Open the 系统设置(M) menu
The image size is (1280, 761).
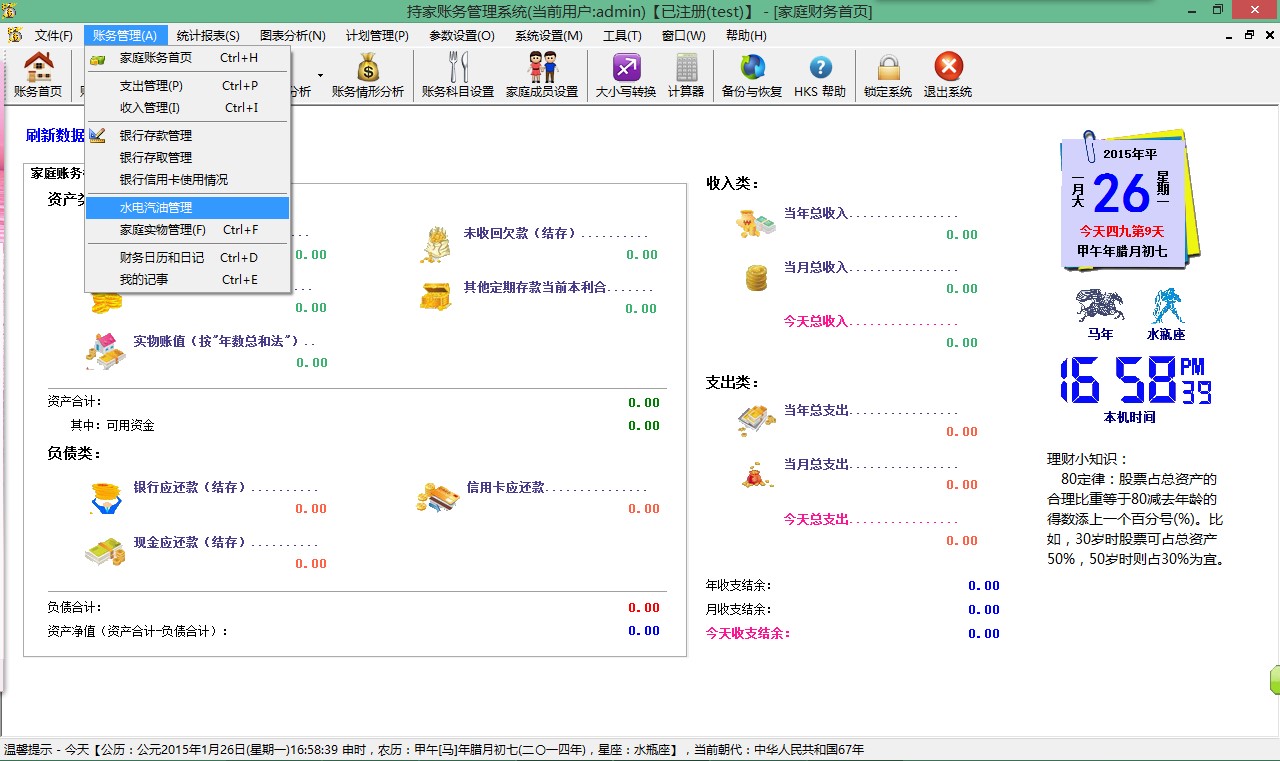pyautogui.click(x=548, y=36)
